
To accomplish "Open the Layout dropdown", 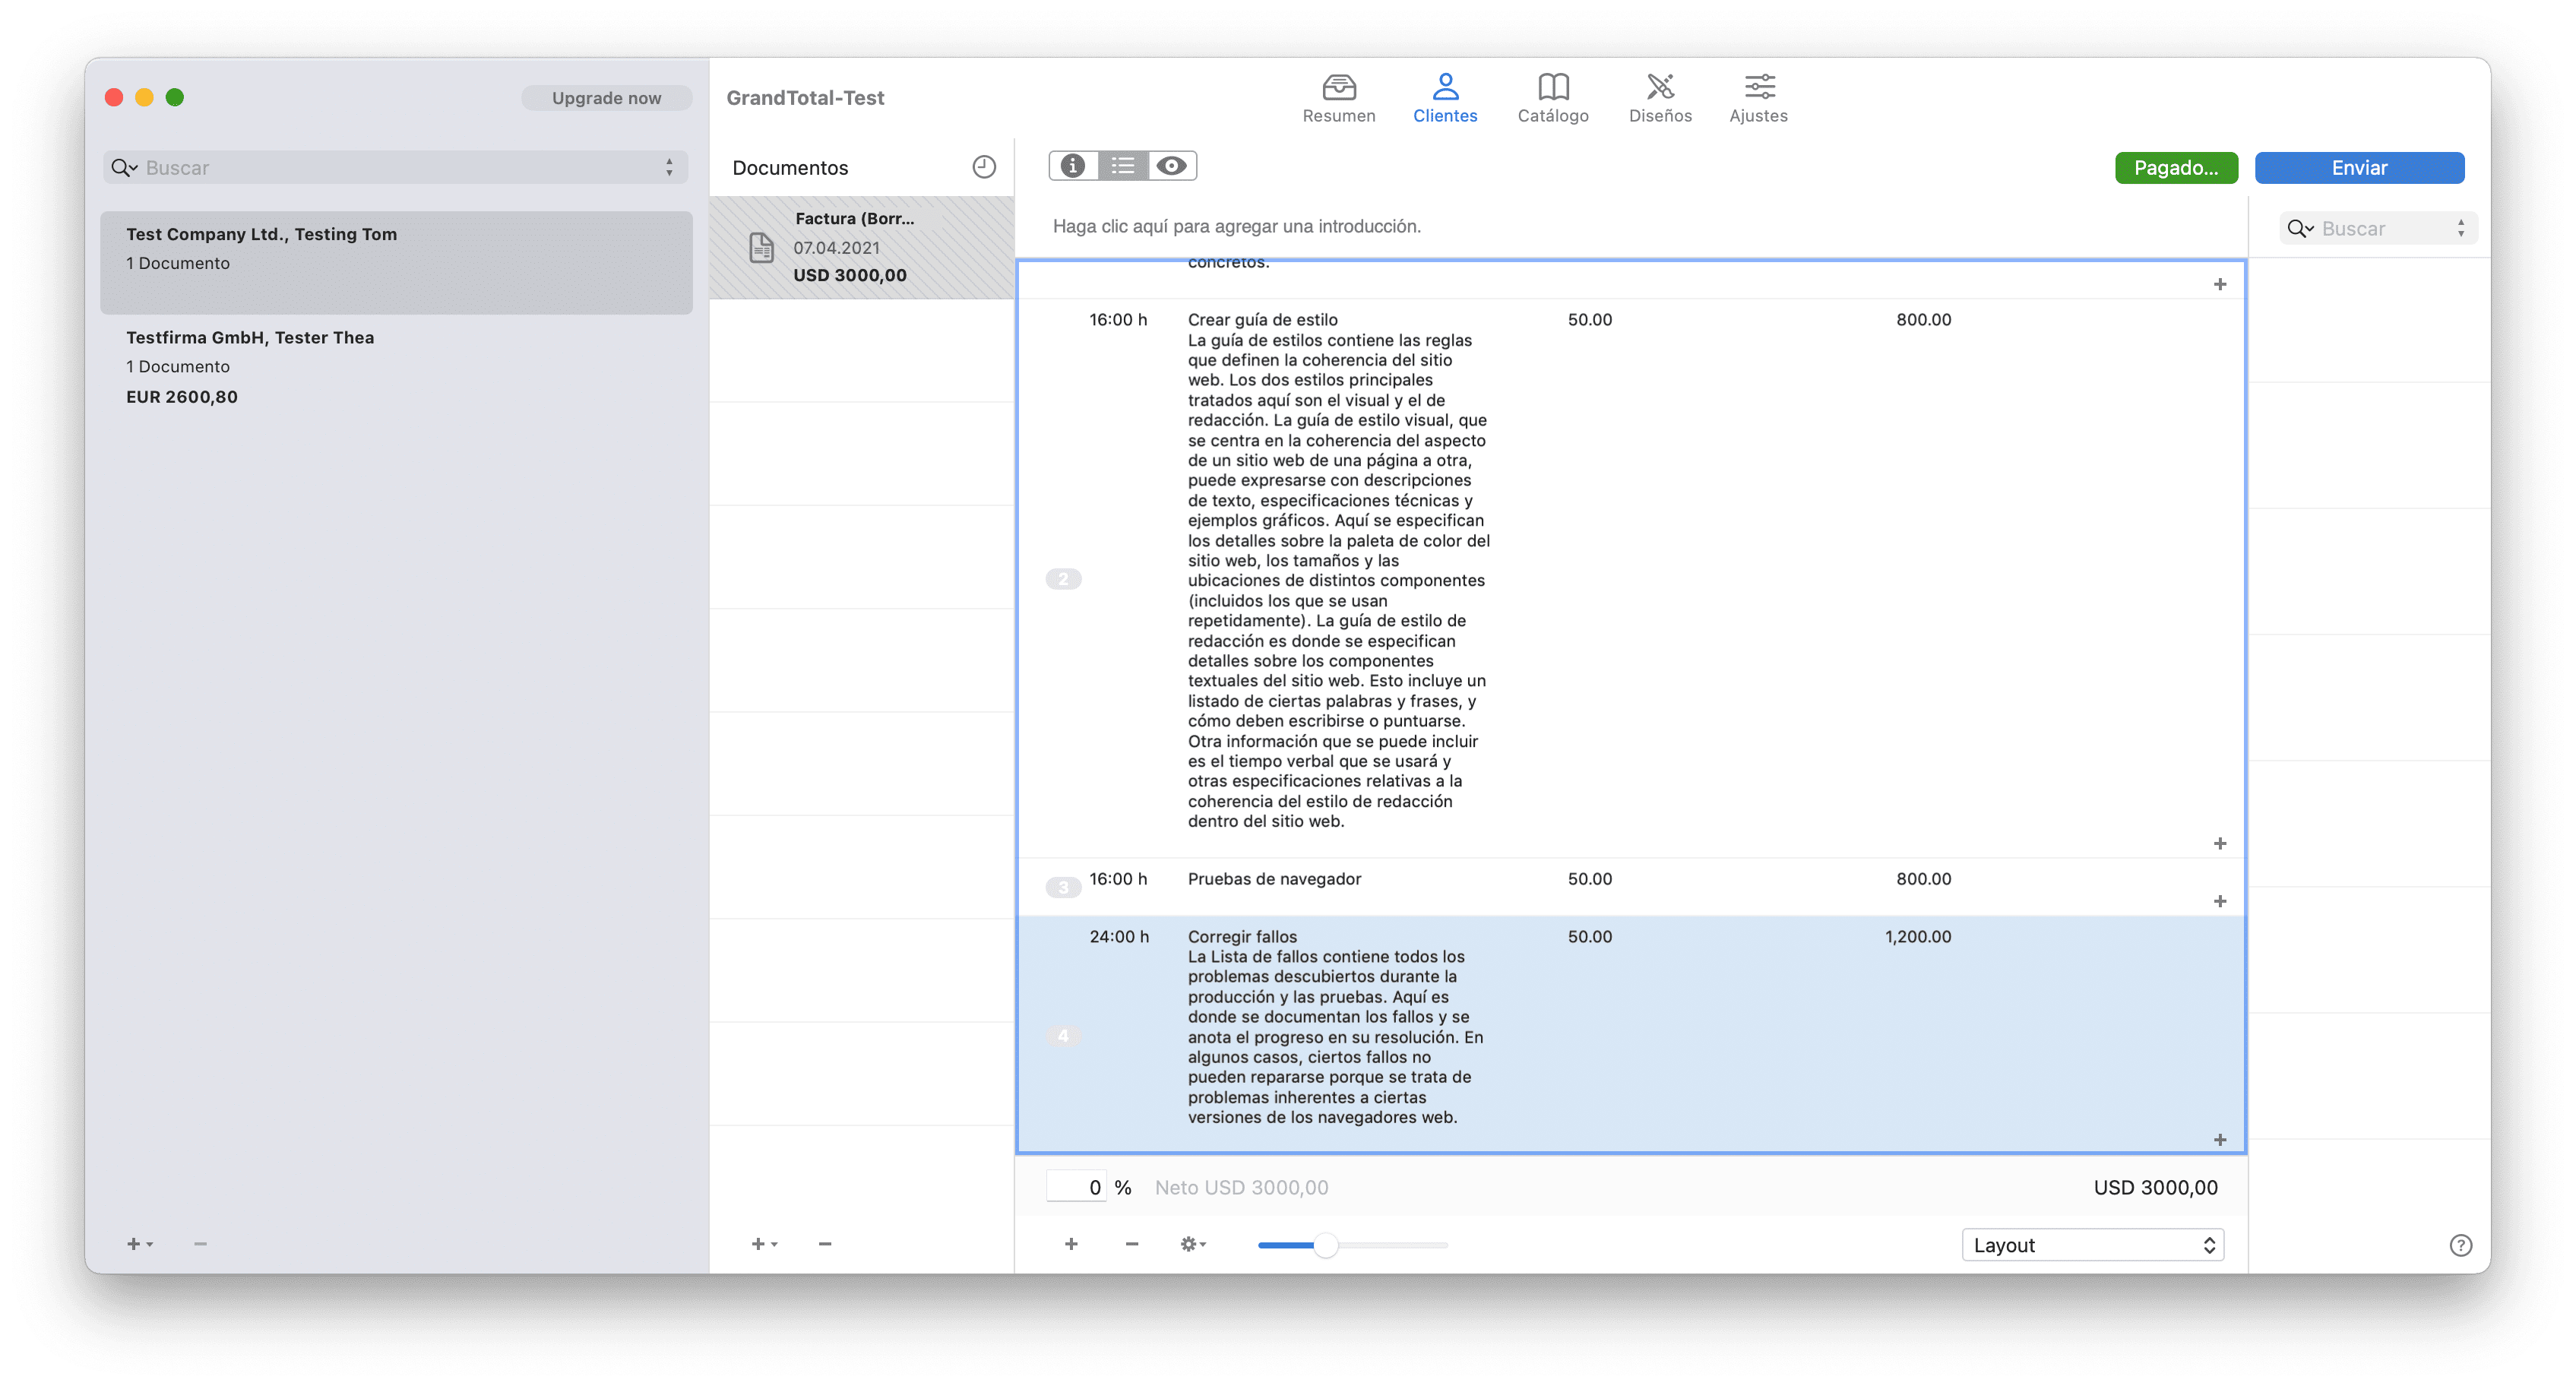I will click(2092, 1245).
